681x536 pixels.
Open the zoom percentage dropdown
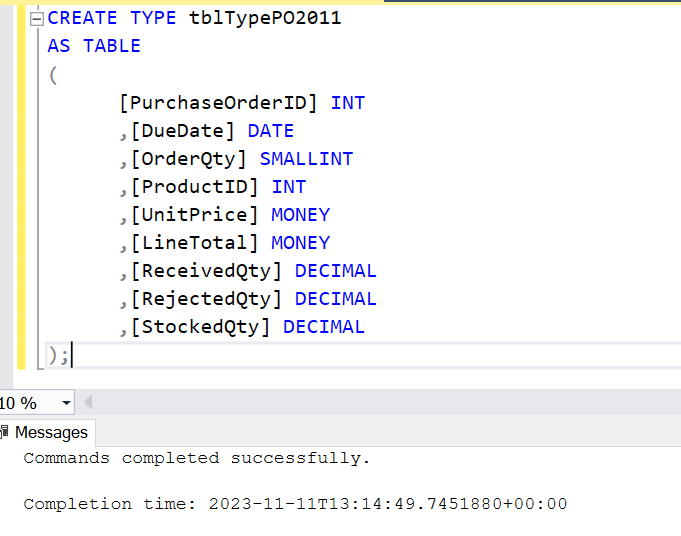(66, 403)
